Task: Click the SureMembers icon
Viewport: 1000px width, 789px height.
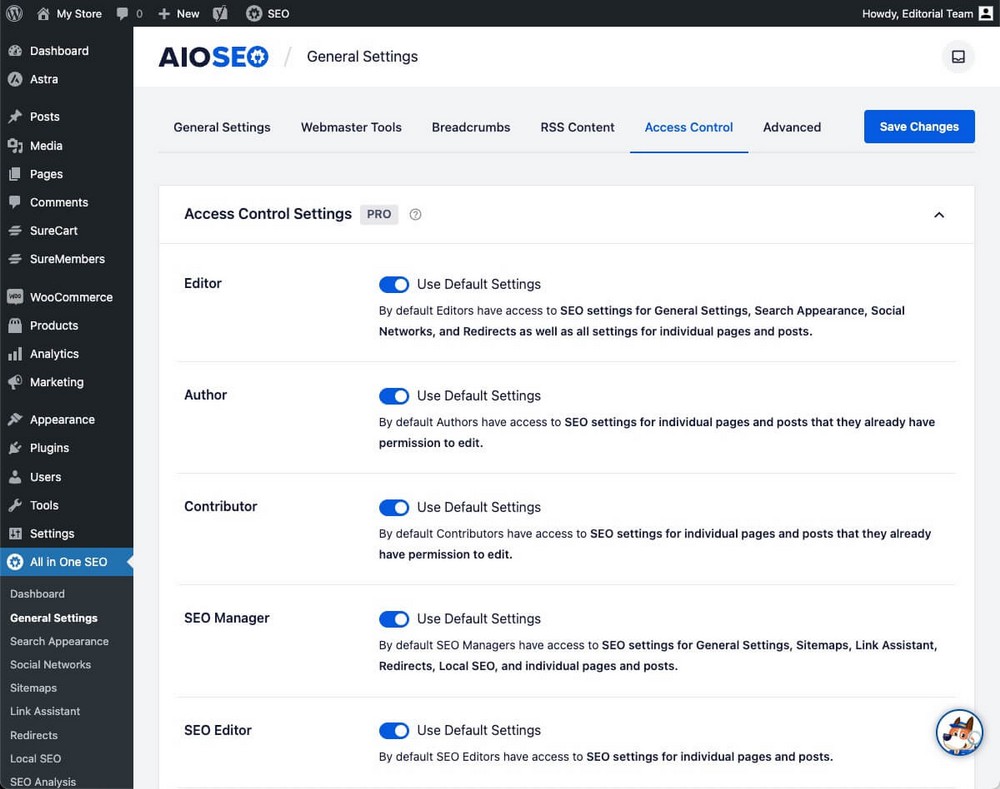Action: (x=15, y=259)
